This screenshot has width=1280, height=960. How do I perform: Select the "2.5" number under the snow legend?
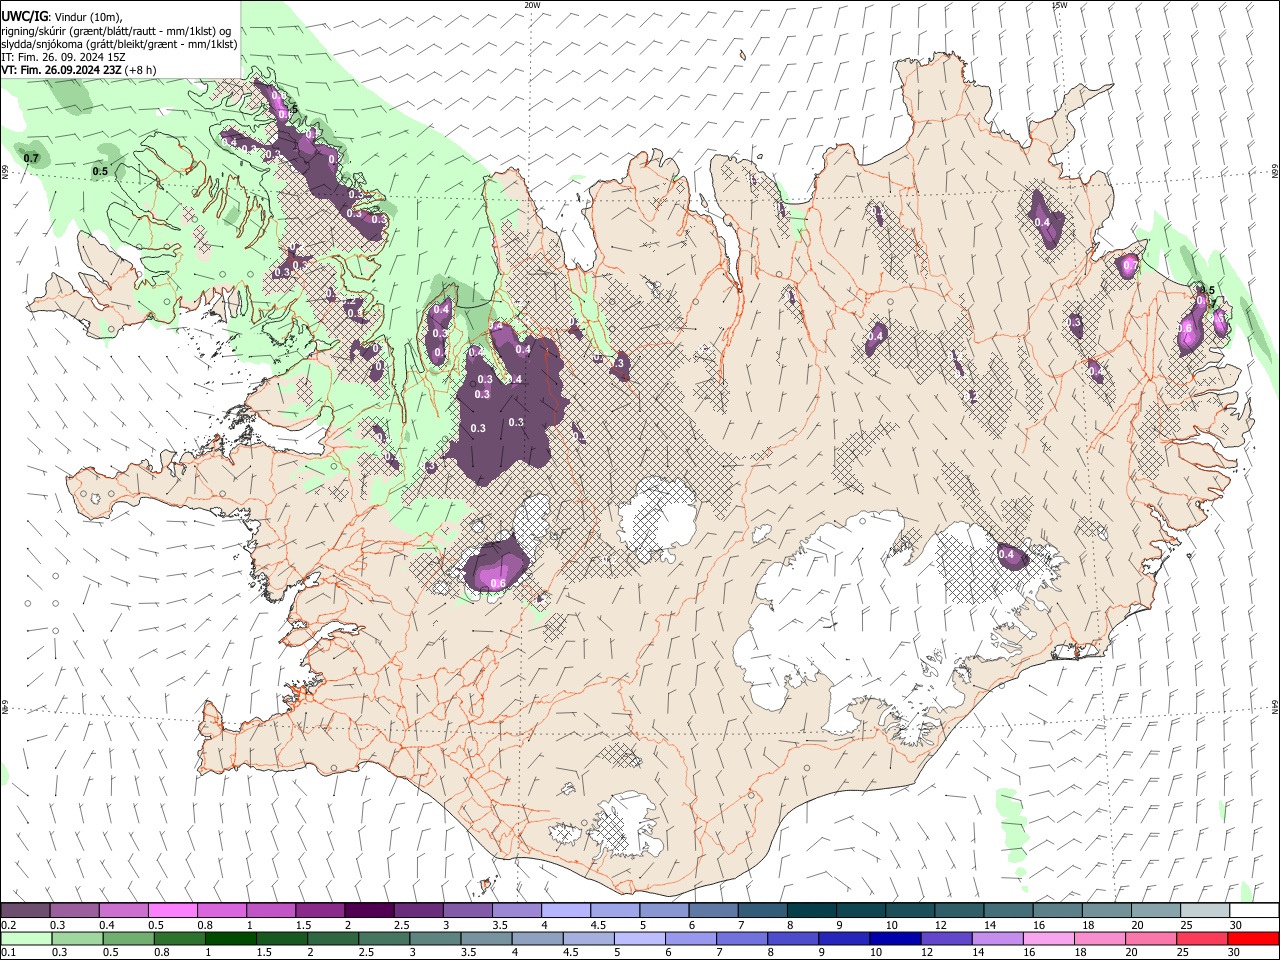click(x=401, y=925)
